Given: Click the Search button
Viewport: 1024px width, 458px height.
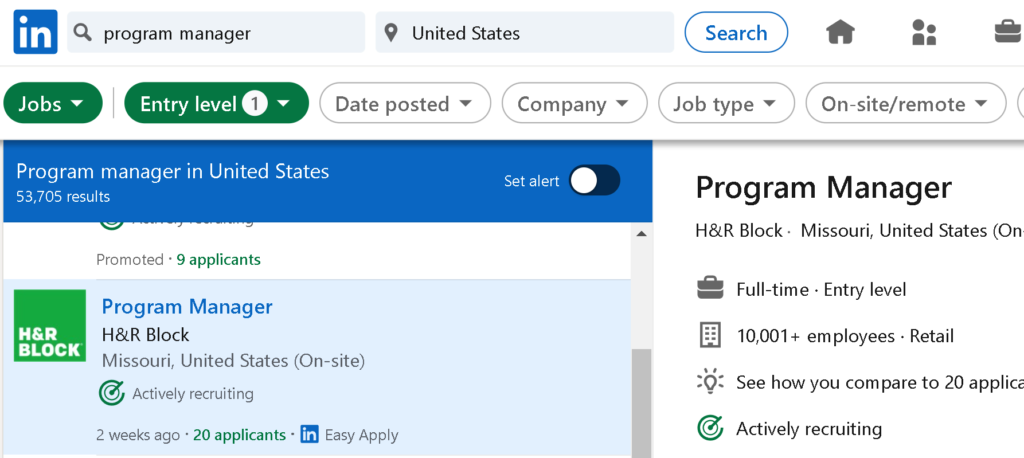Looking at the screenshot, I should pyautogui.click(x=736, y=32).
